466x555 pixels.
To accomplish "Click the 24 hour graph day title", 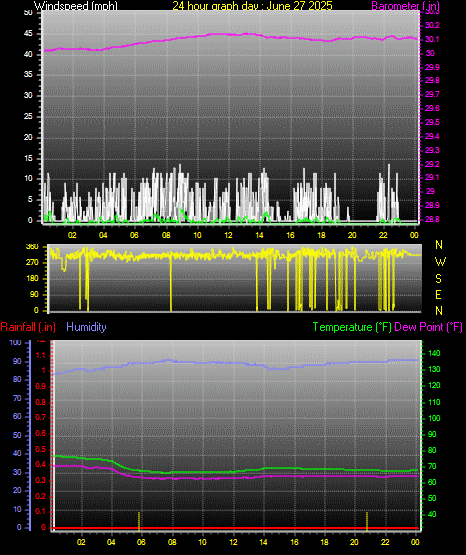I will 252,6.
